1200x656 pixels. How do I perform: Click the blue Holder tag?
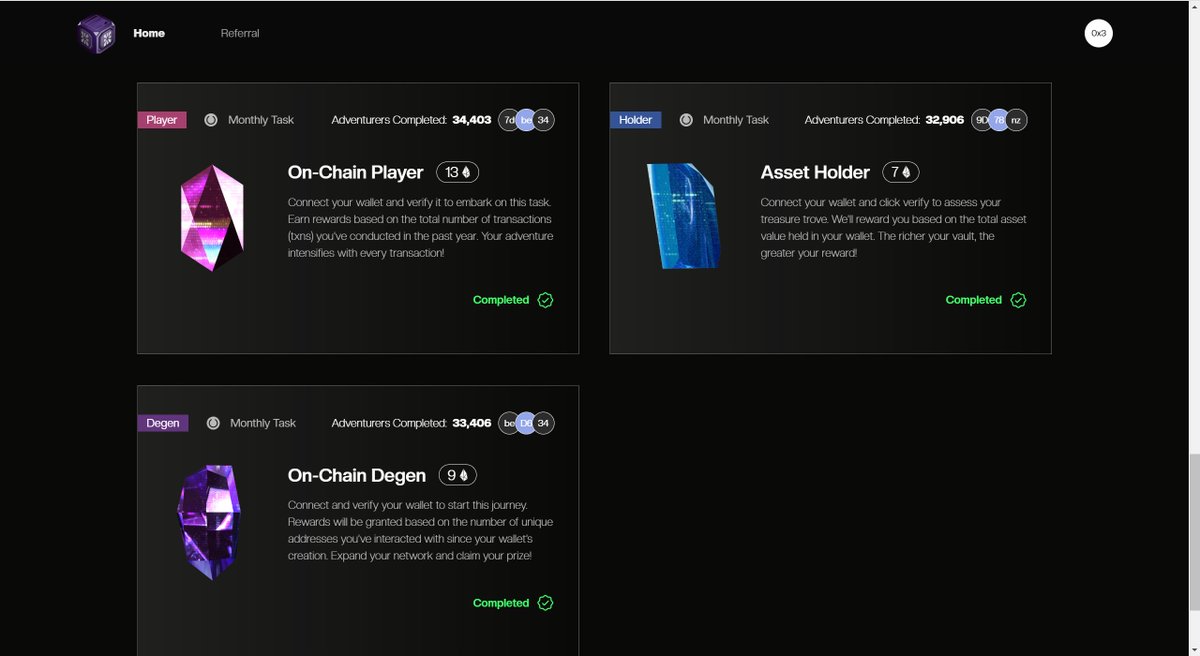635,120
